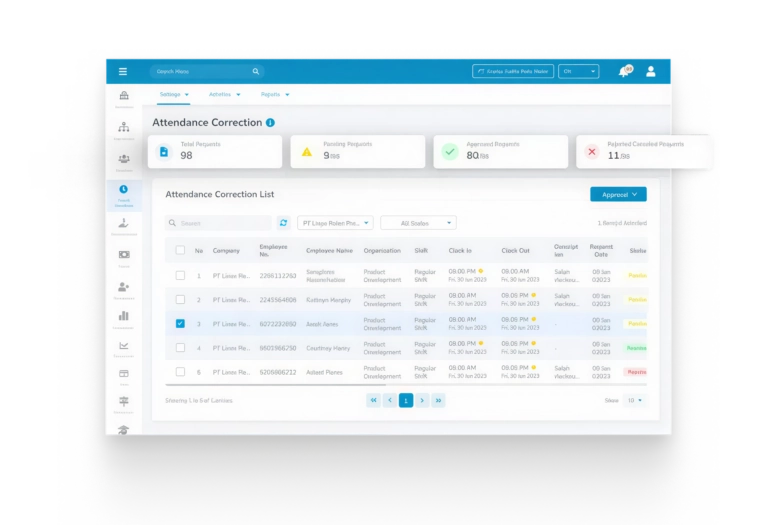Open the company filter dropdown

tap(336, 223)
